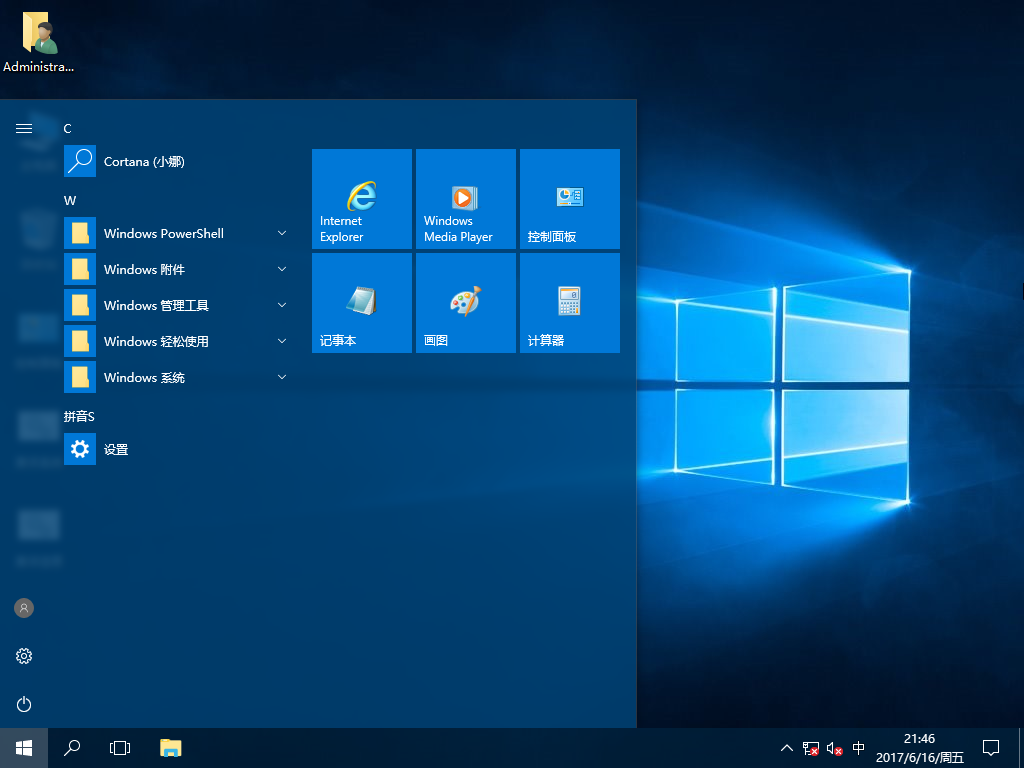Click the letter C group header
Screen dimensions: 1024x768
pyautogui.click(x=67, y=129)
